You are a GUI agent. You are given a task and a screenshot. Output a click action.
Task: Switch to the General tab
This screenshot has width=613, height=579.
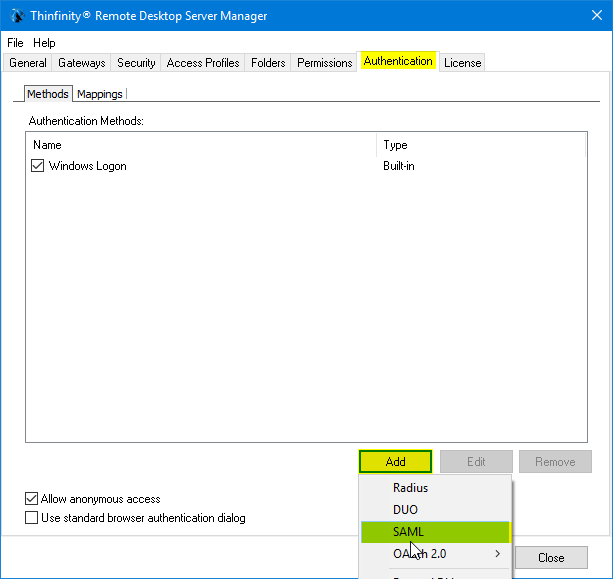(x=28, y=63)
